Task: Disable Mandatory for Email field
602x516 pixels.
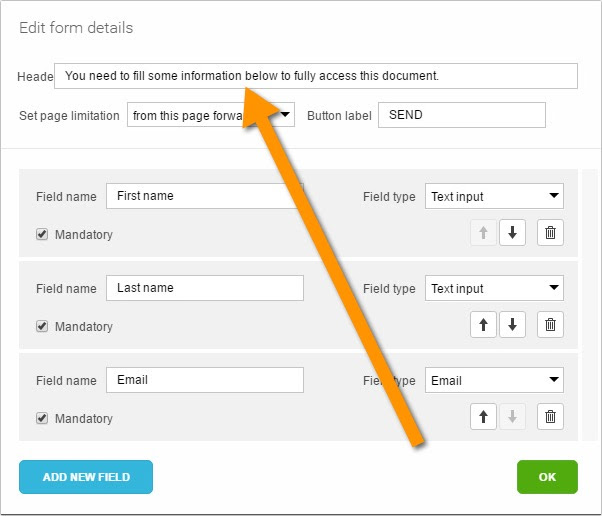Action: click(42, 418)
